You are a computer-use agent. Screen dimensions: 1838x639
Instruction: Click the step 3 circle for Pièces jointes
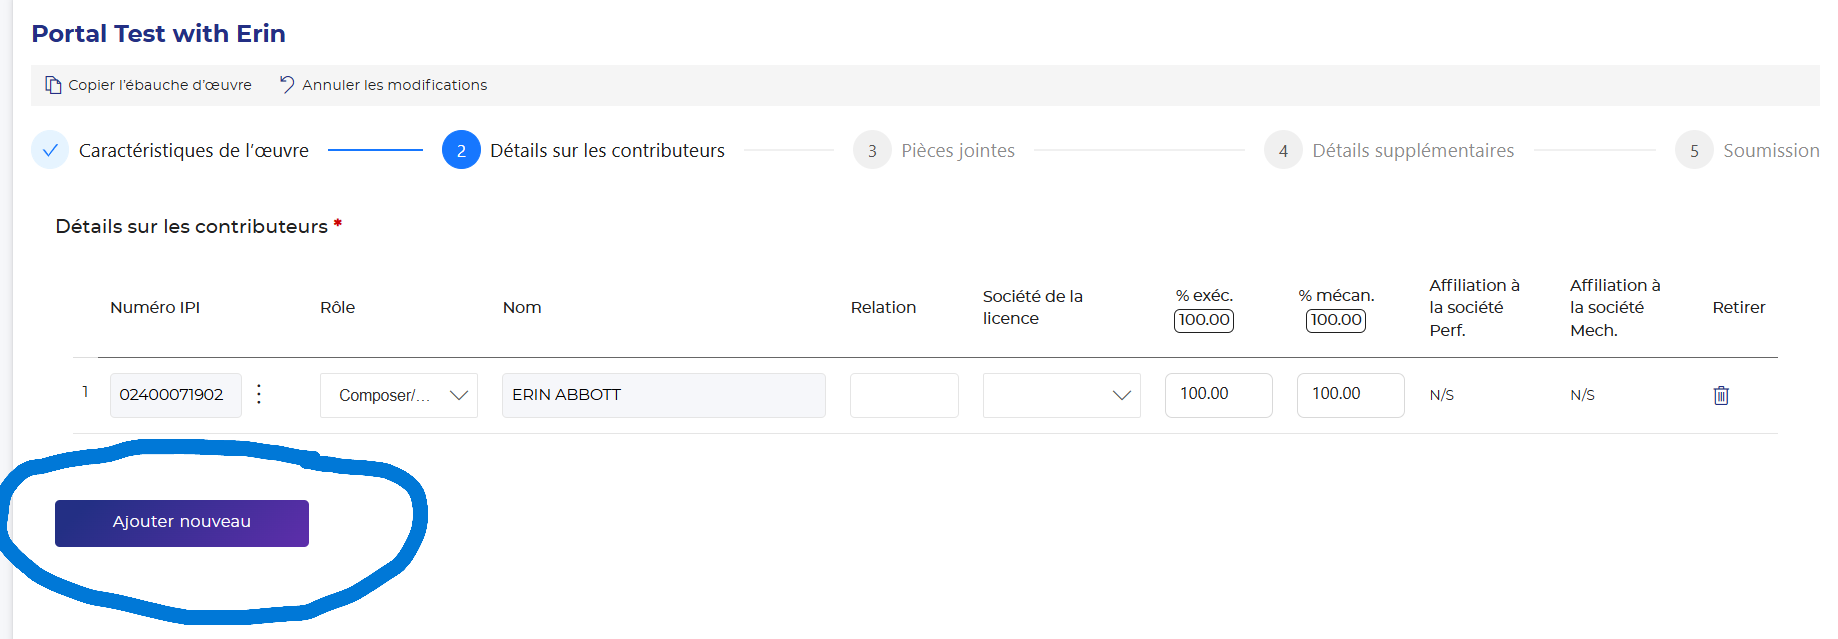tap(872, 150)
